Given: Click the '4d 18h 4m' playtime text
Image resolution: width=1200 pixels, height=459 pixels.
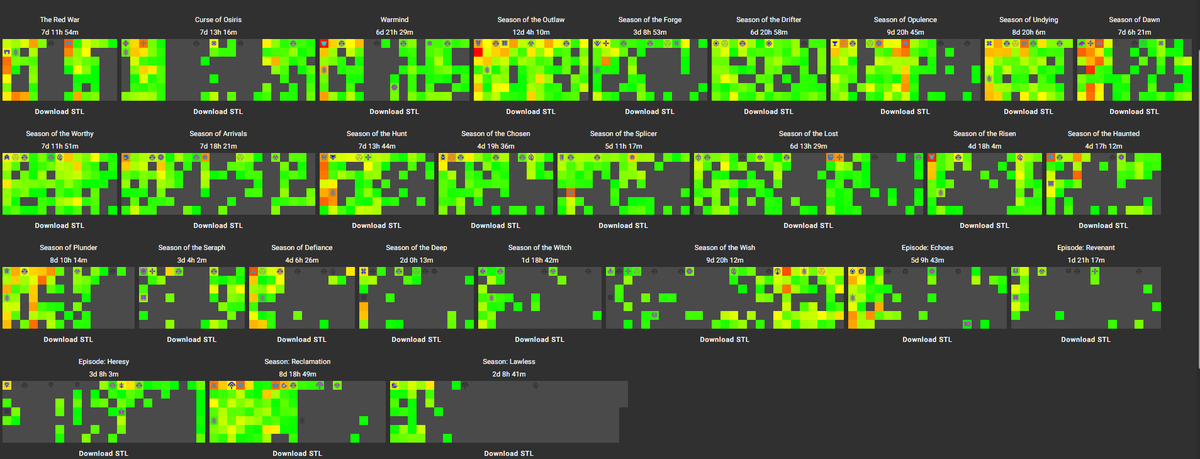Looking at the screenshot, I should point(984,146).
